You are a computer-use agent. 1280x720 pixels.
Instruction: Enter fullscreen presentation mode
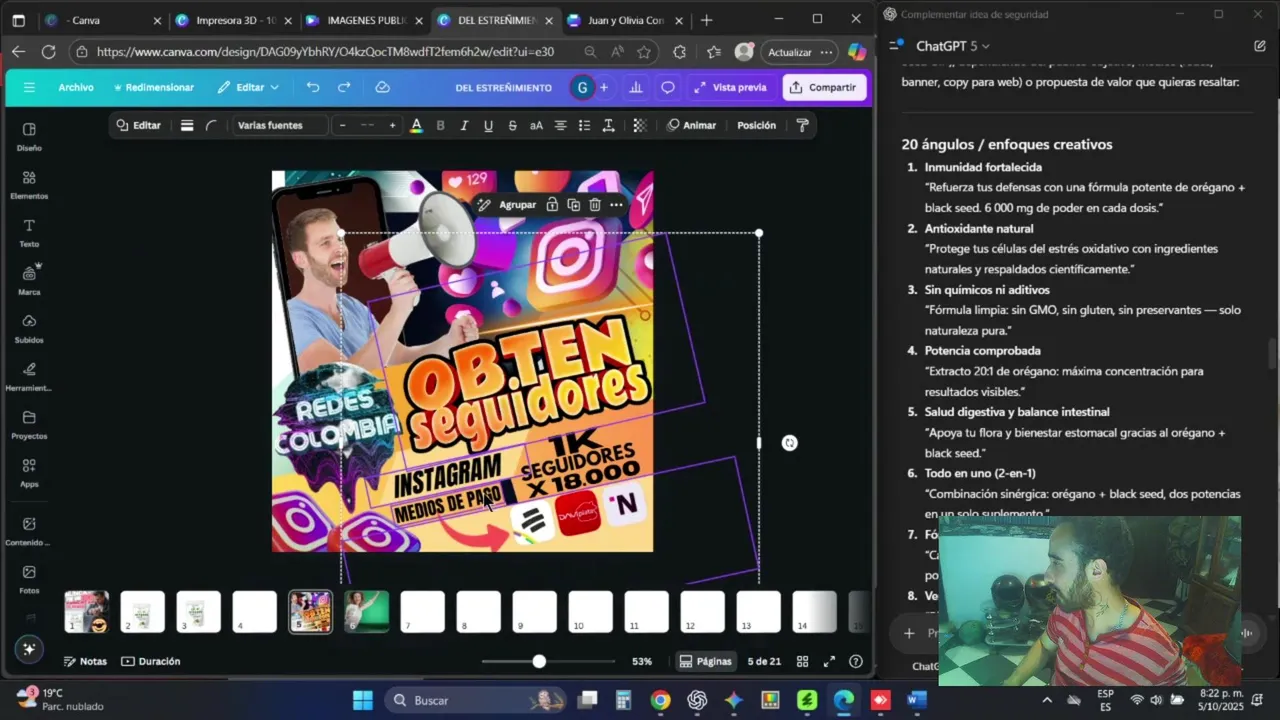(829, 662)
